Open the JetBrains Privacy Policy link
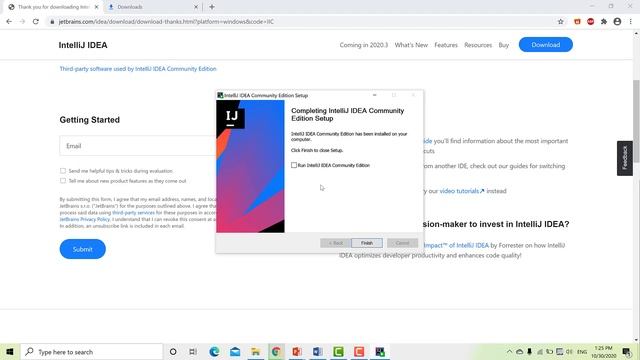640x360 pixels. pyautogui.click(x=85, y=219)
